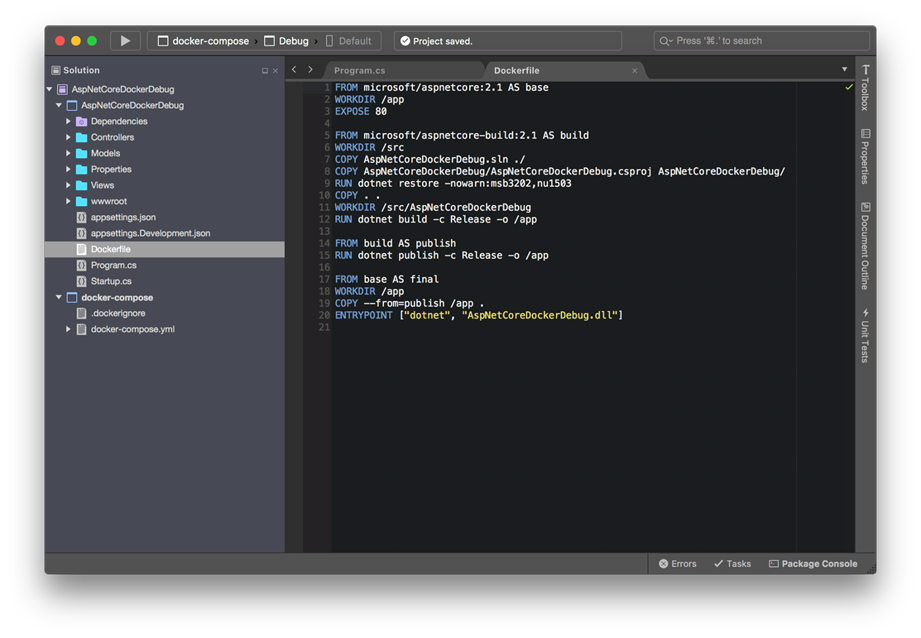Click the 'COPY --from=publish /app .' line

[x=409, y=303]
